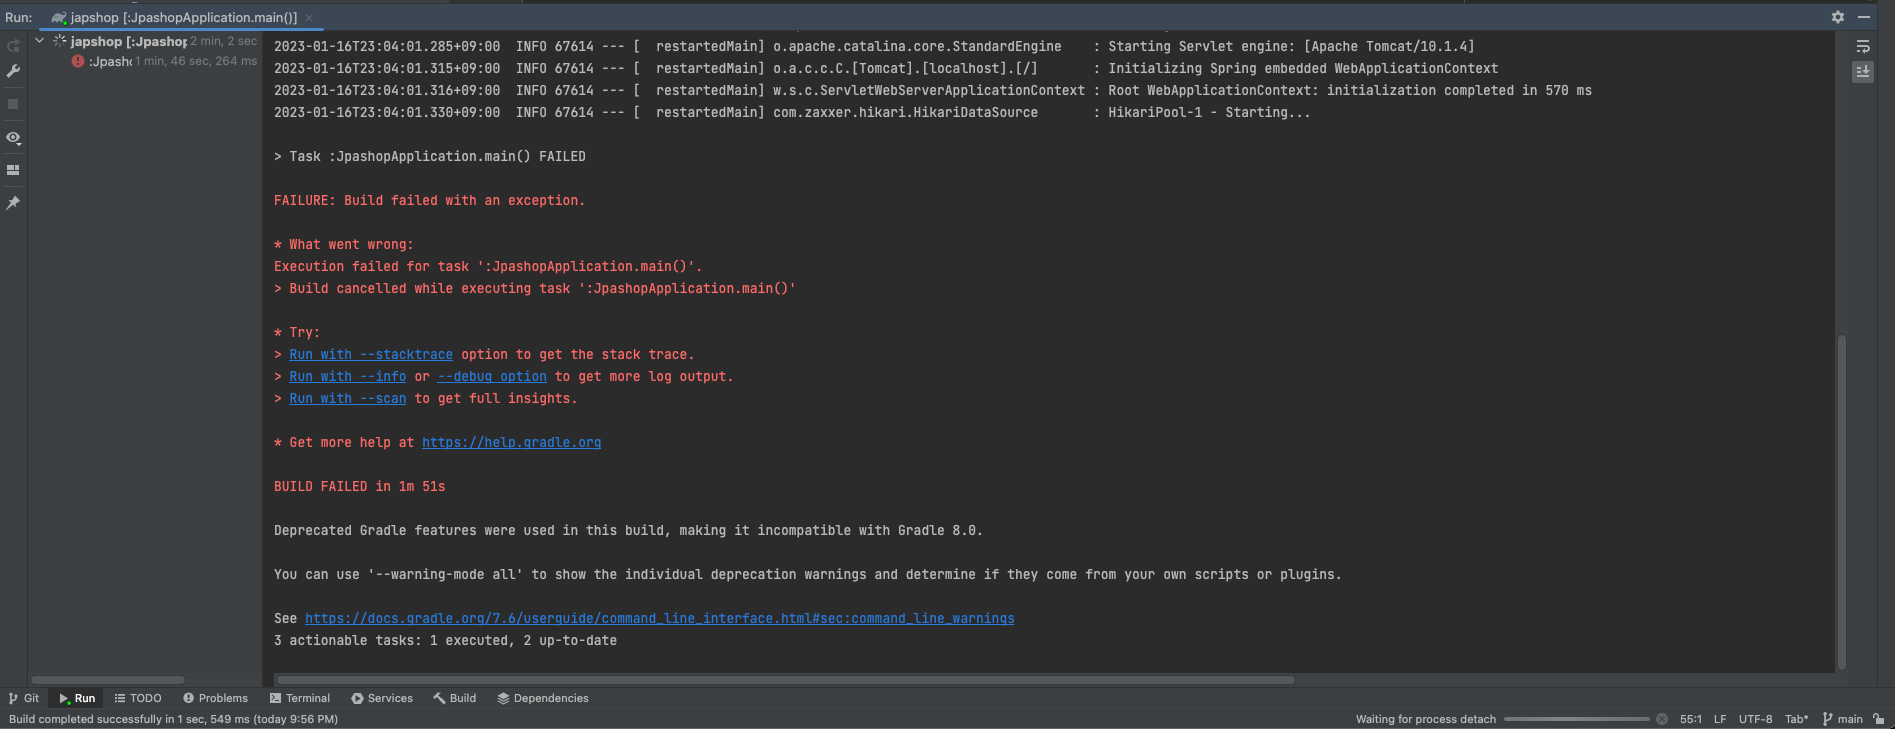Click the process detach progress bar
This screenshot has height=729, width=1895.
click(x=1576, y=719)
